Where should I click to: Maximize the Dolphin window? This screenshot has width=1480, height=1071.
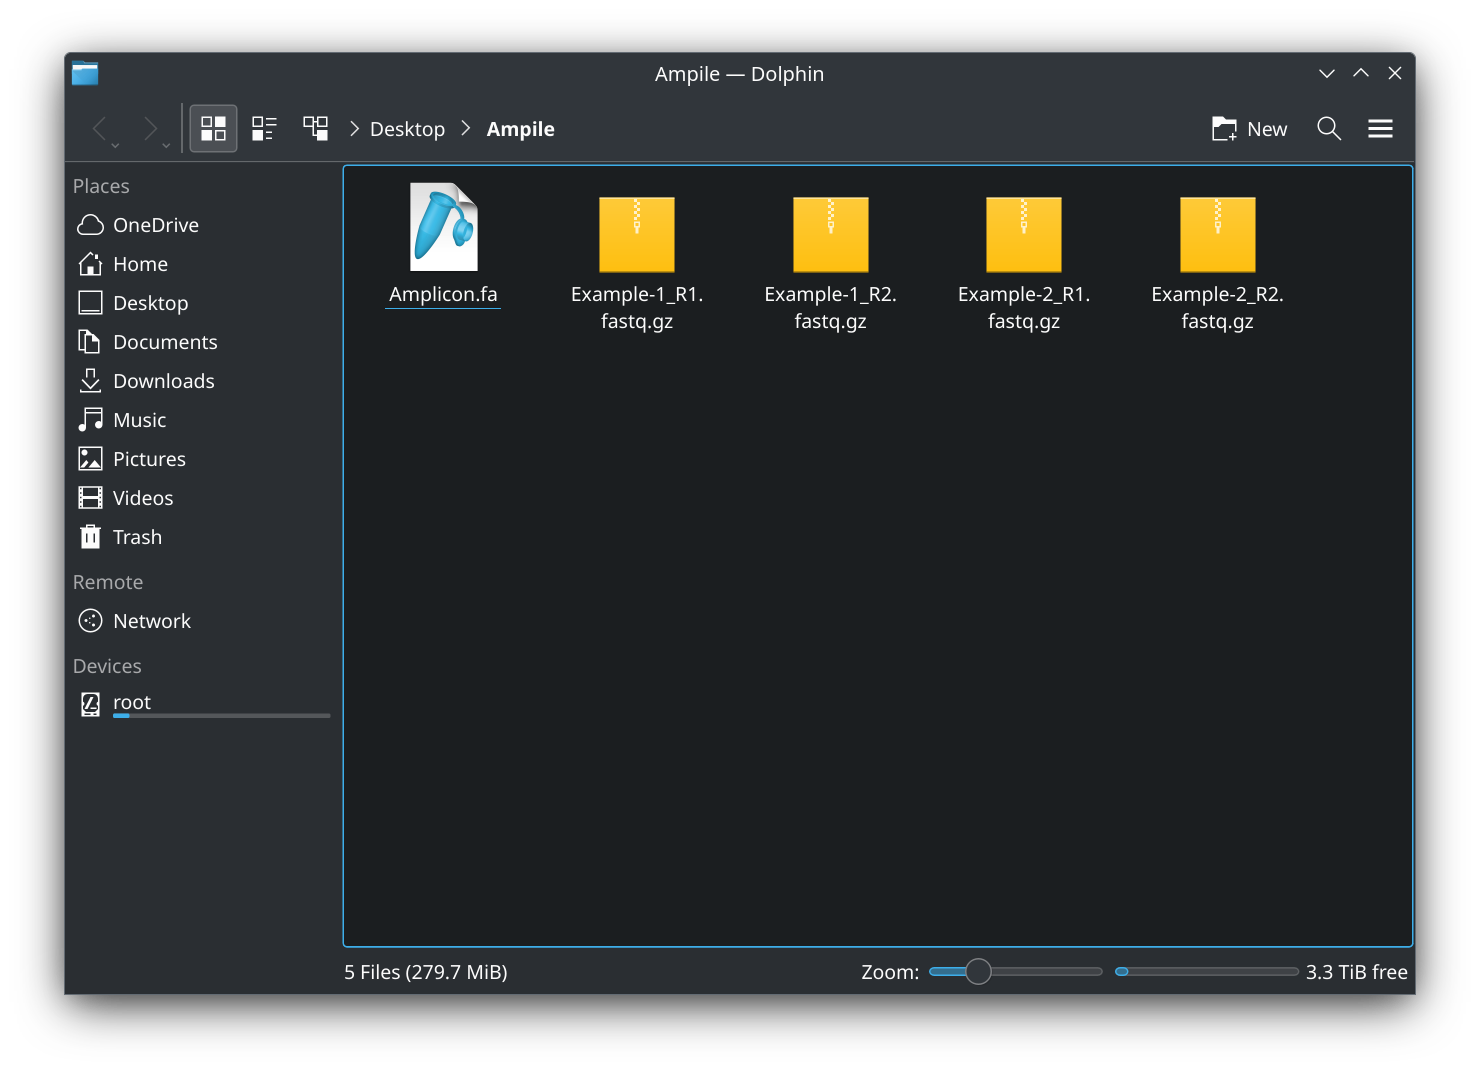point(1361,73)
